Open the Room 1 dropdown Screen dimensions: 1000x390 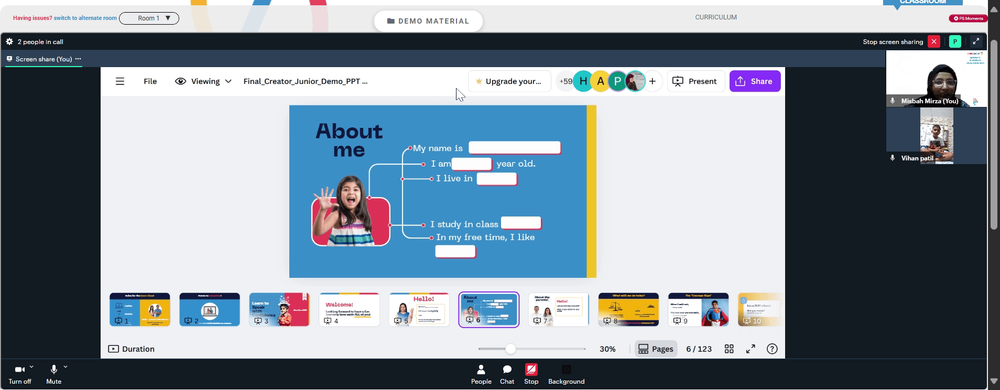click(x=149, y=18)
